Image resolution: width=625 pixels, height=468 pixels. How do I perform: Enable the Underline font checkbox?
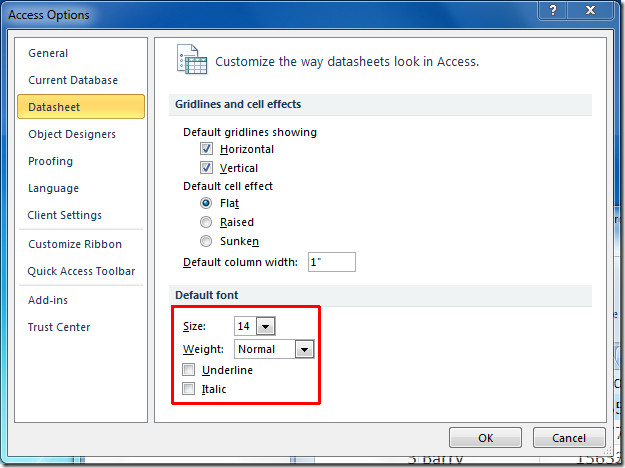[x=189, y=370]
